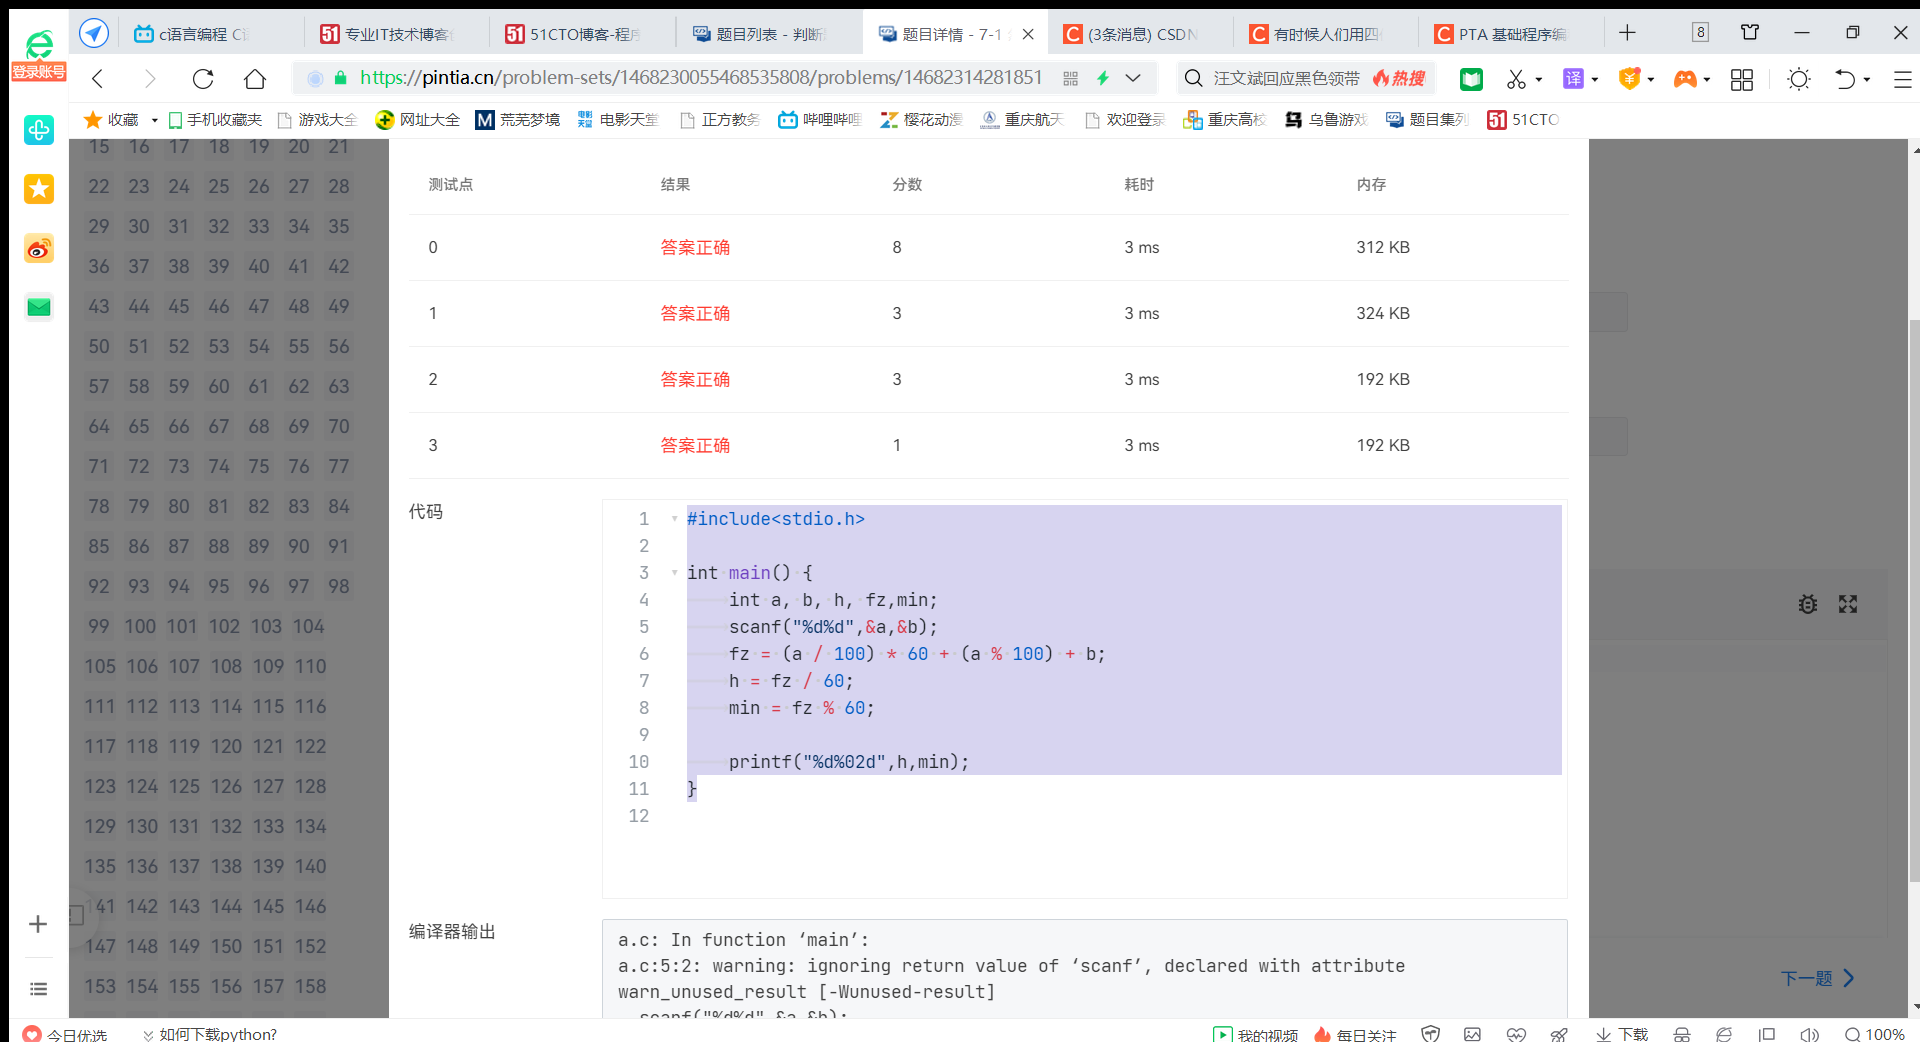The image size is (1920, 1042).
Task: Open the sidebar green cloud app icon
Action: [39, 130]
